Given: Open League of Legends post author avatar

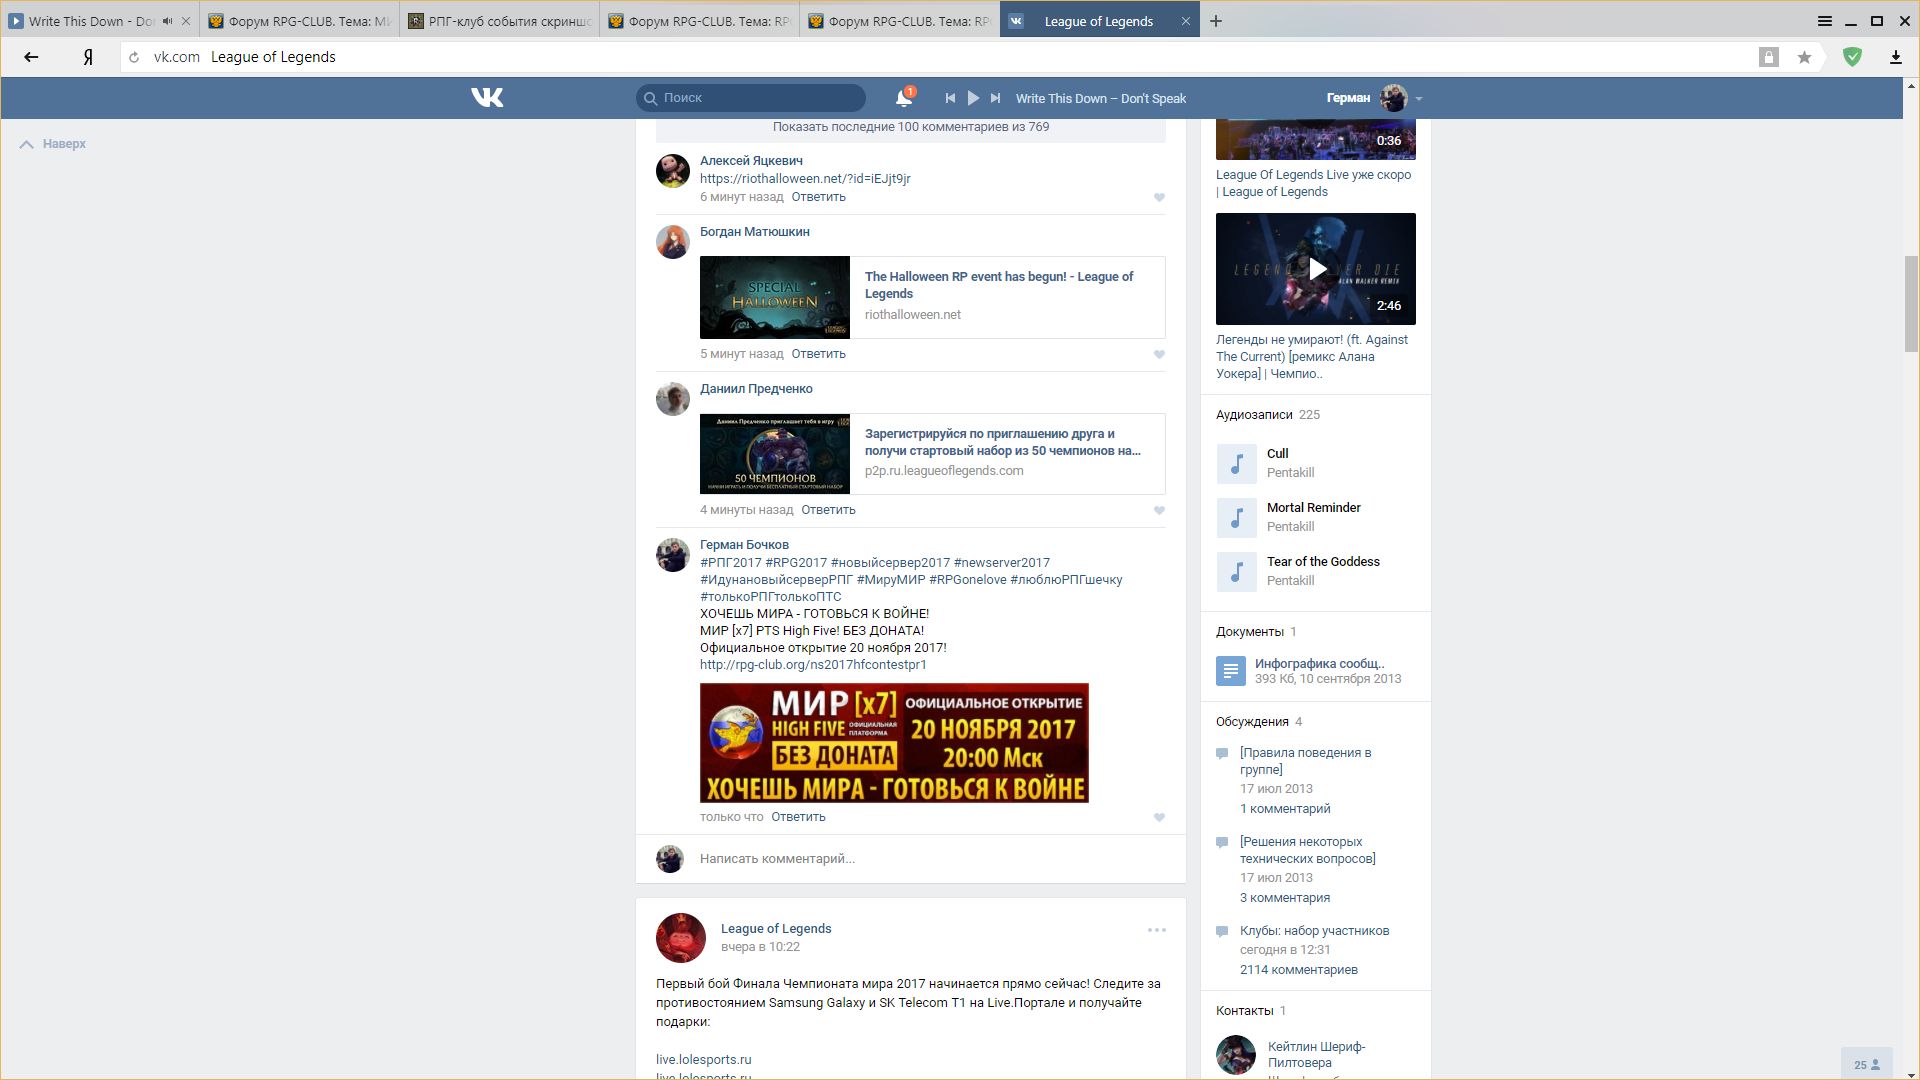Looking at the screenshot, I should (681, 937).
